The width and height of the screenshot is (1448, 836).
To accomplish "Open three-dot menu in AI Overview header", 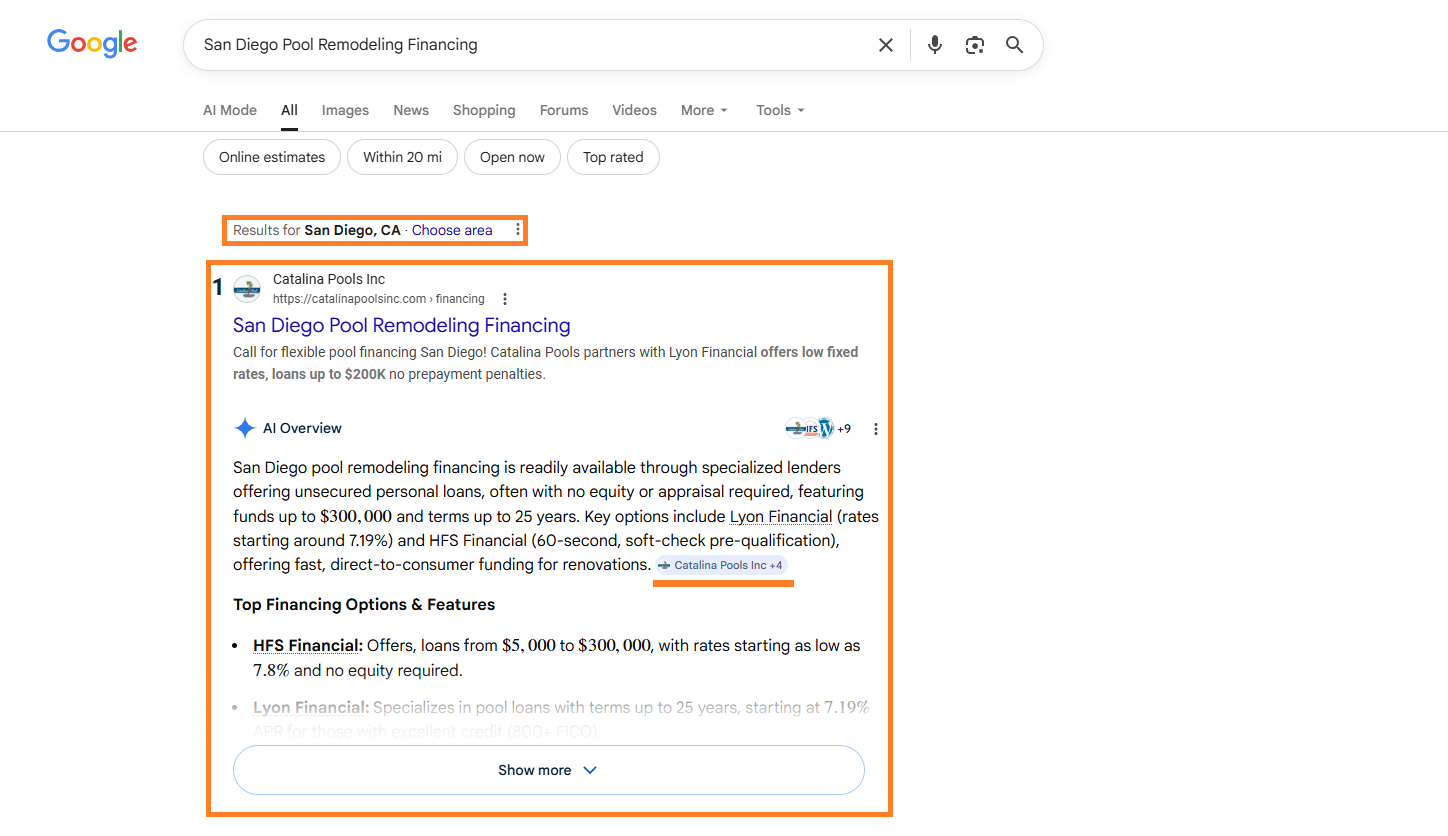I will (876, 429).
